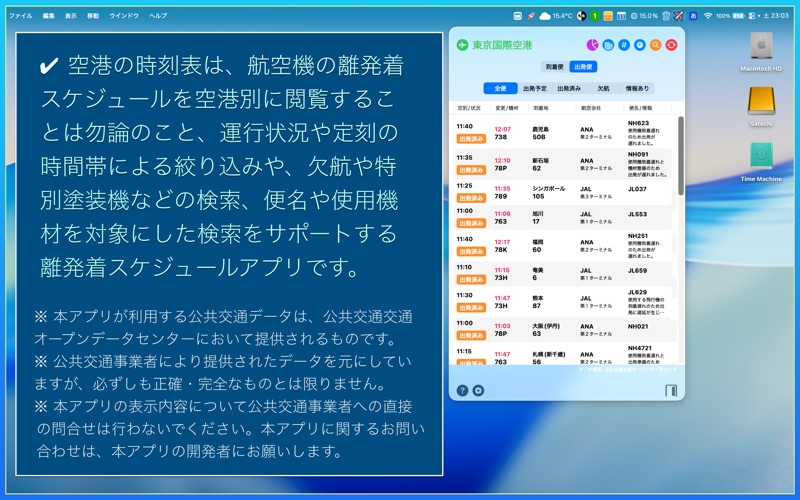The height and width of the screenshot is (500, 800).
Task: Click changed time 12:07 in NH623 row
Action: 503,130
